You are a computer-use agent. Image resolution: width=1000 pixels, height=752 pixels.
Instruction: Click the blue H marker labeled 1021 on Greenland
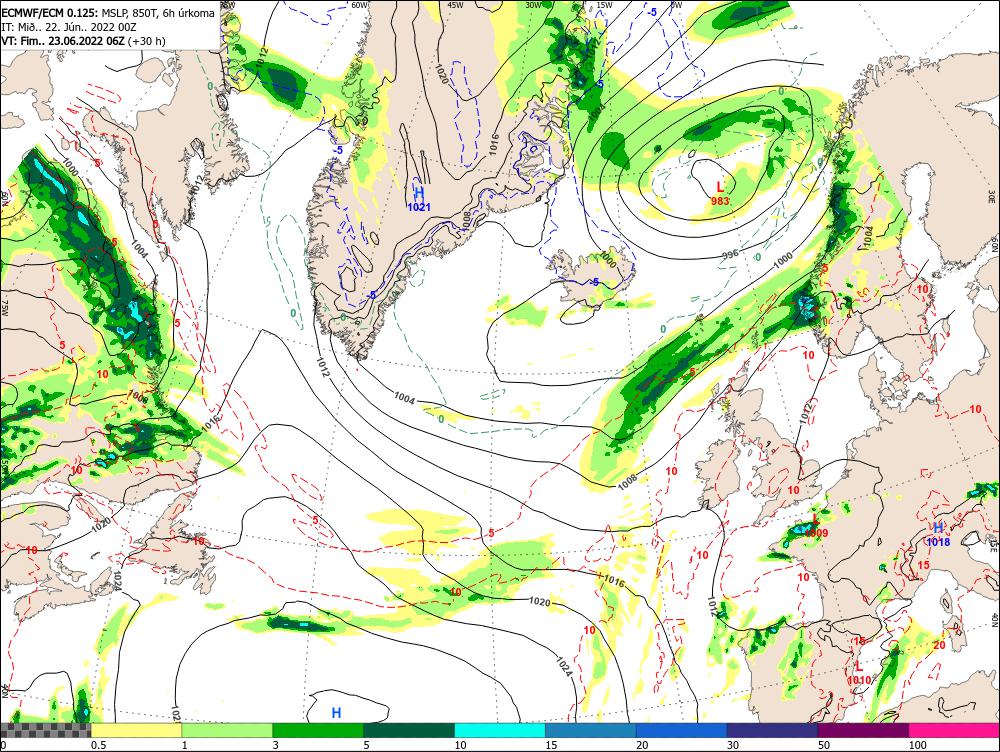[x=419, y=193]
